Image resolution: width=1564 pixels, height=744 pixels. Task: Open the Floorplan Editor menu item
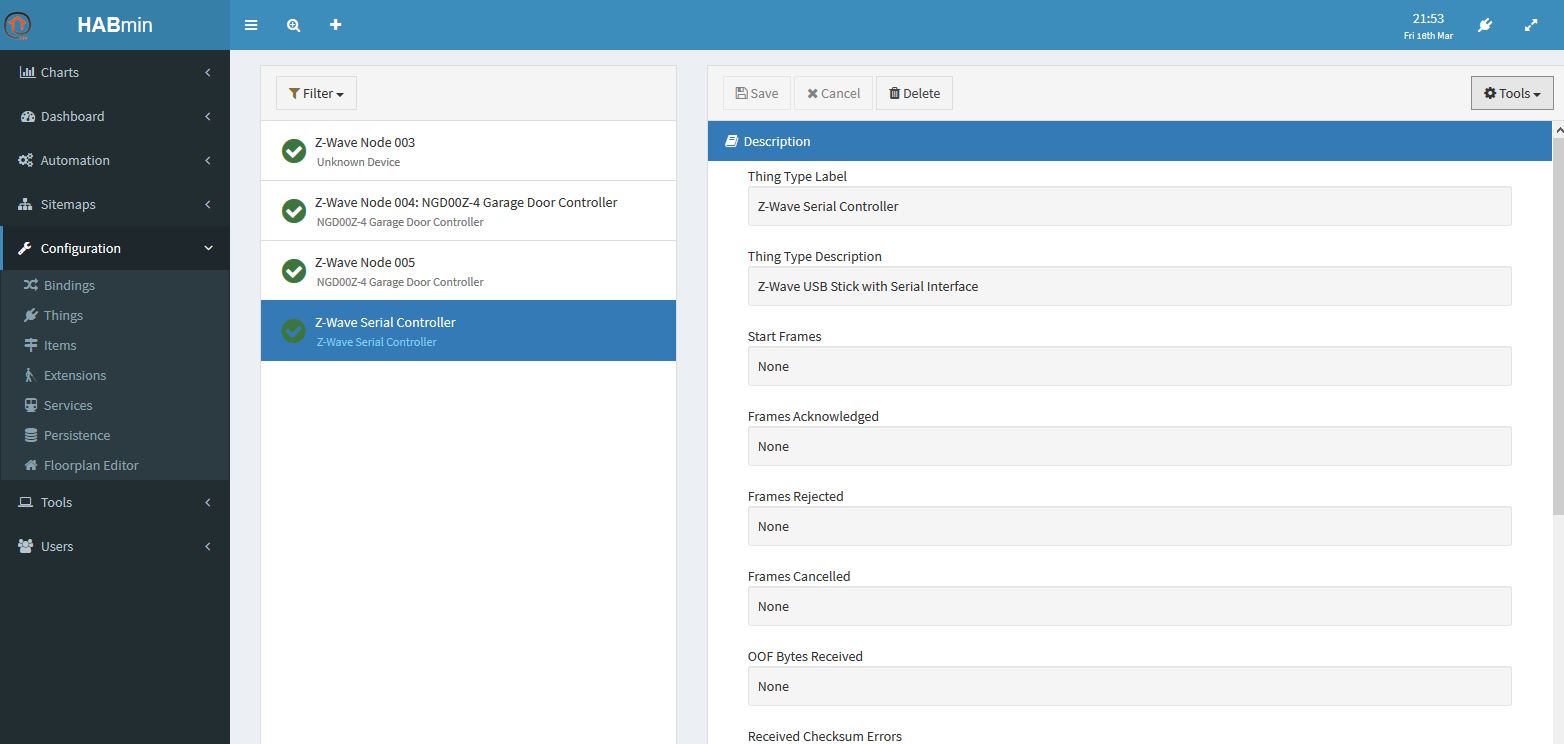90,465
